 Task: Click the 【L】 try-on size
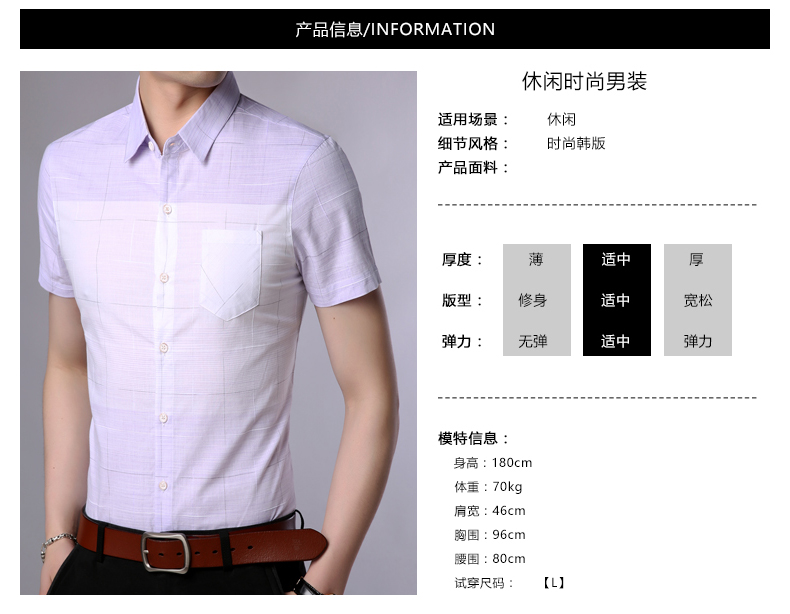[554, 583]
